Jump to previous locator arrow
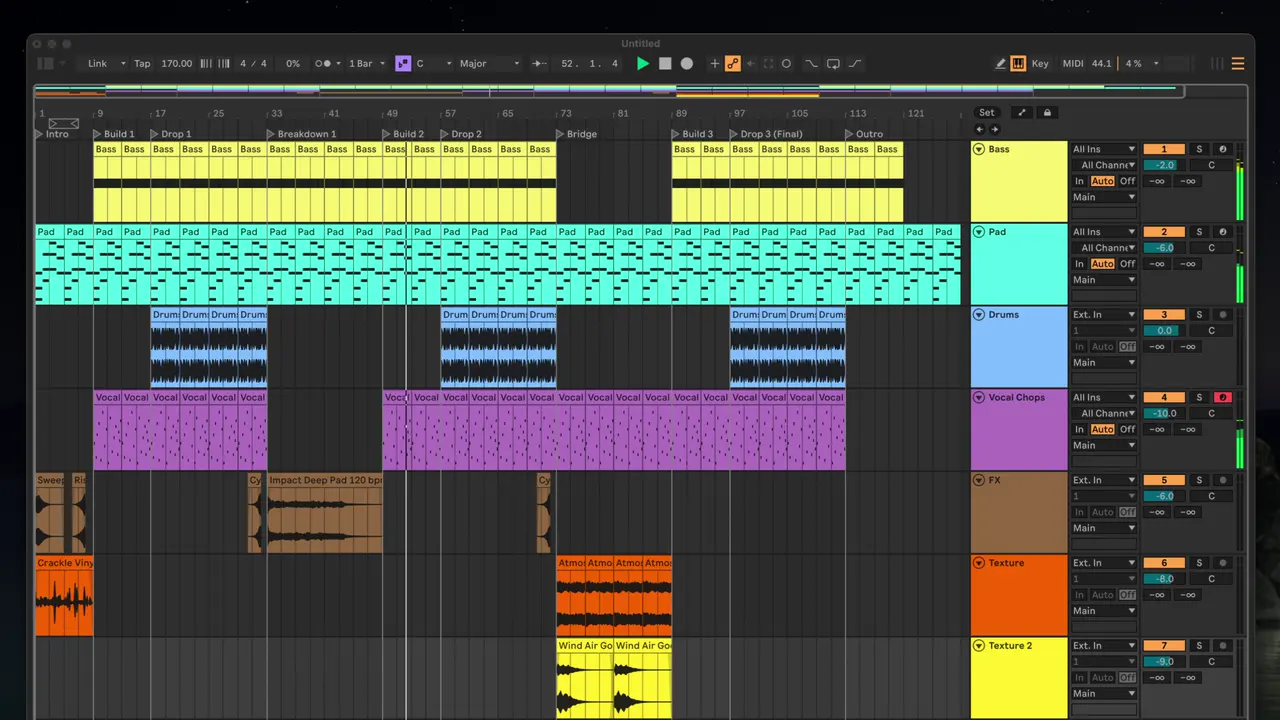1280x720 pixels. click(980, 129)
